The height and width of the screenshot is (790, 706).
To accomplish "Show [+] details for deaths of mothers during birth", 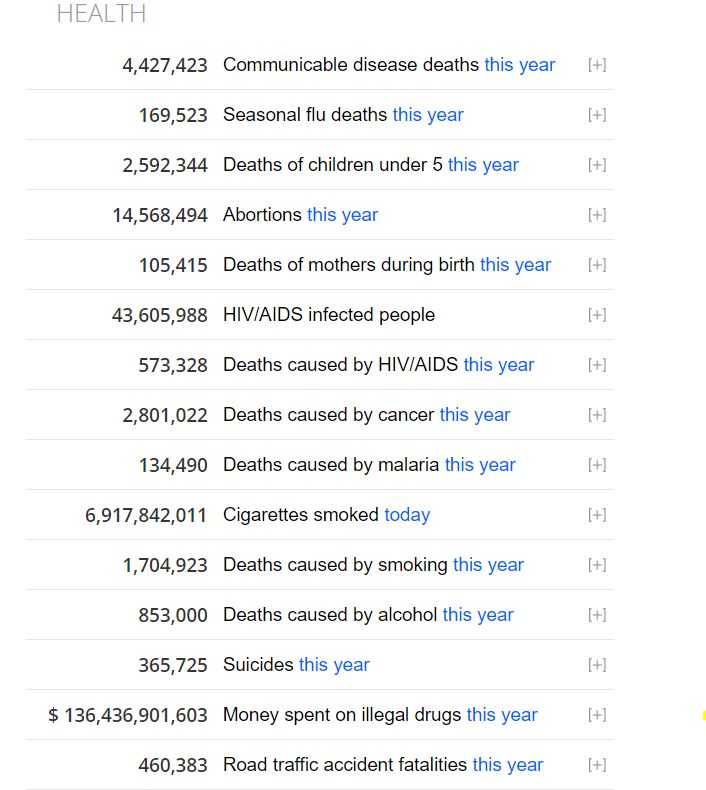I will (x=597, y=265).
